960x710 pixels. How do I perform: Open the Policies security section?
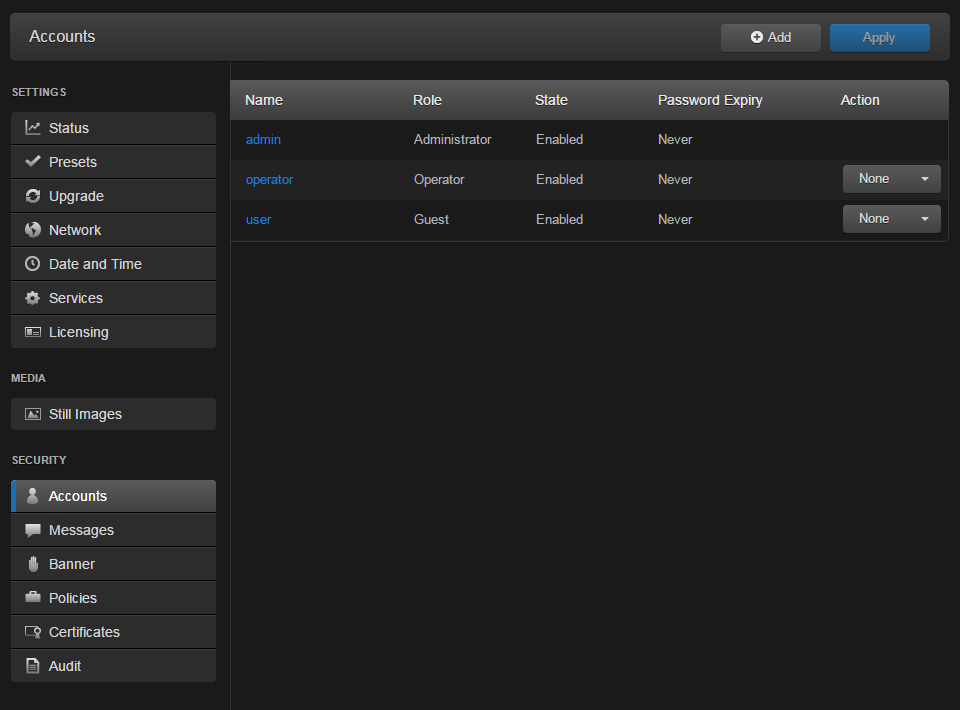pyautogui.click(x=72, y=597)
